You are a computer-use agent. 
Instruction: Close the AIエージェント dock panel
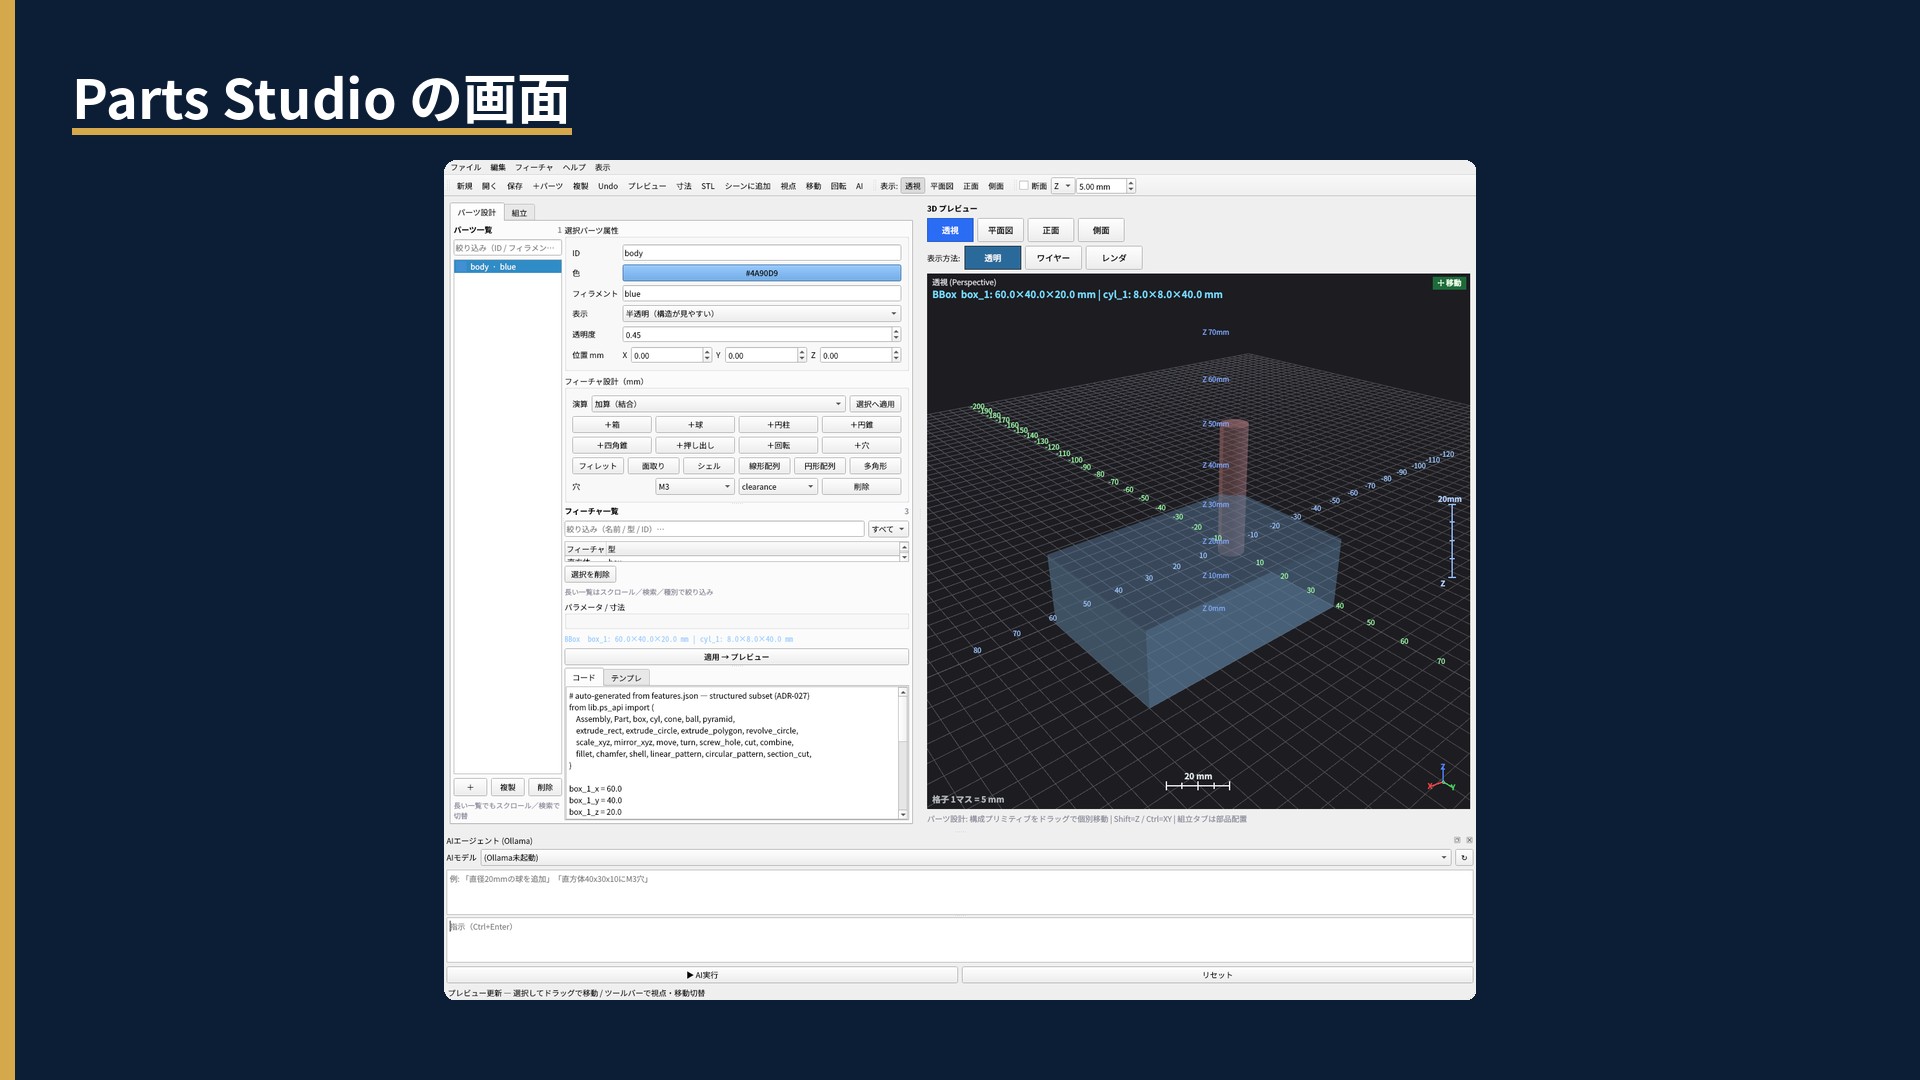(x=1469, y=840)
